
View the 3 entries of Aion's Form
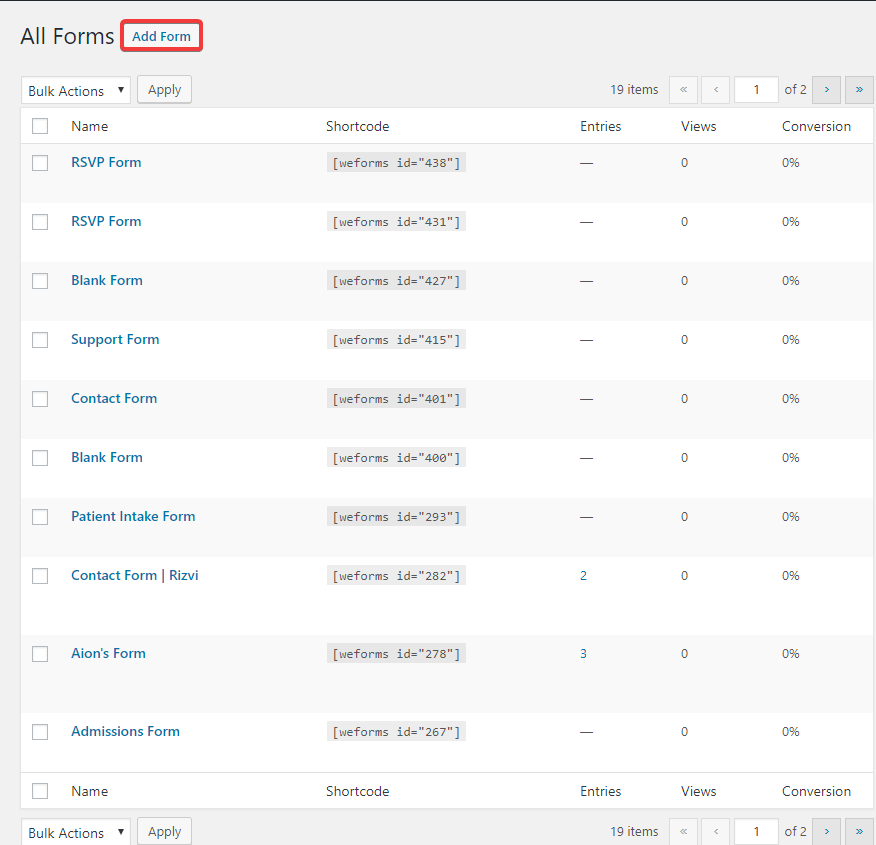(583, 653)
